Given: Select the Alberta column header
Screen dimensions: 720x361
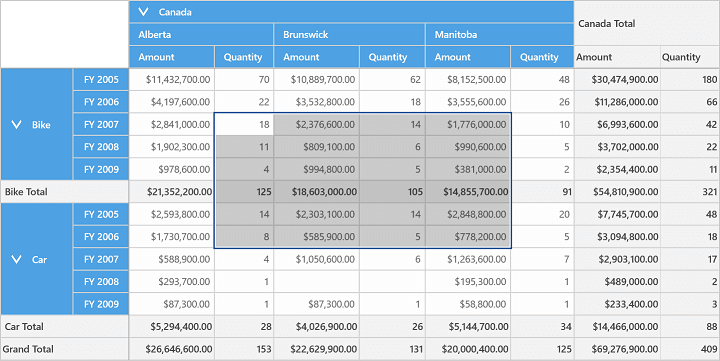Looking at the screenshot, I should click(201, 34).
